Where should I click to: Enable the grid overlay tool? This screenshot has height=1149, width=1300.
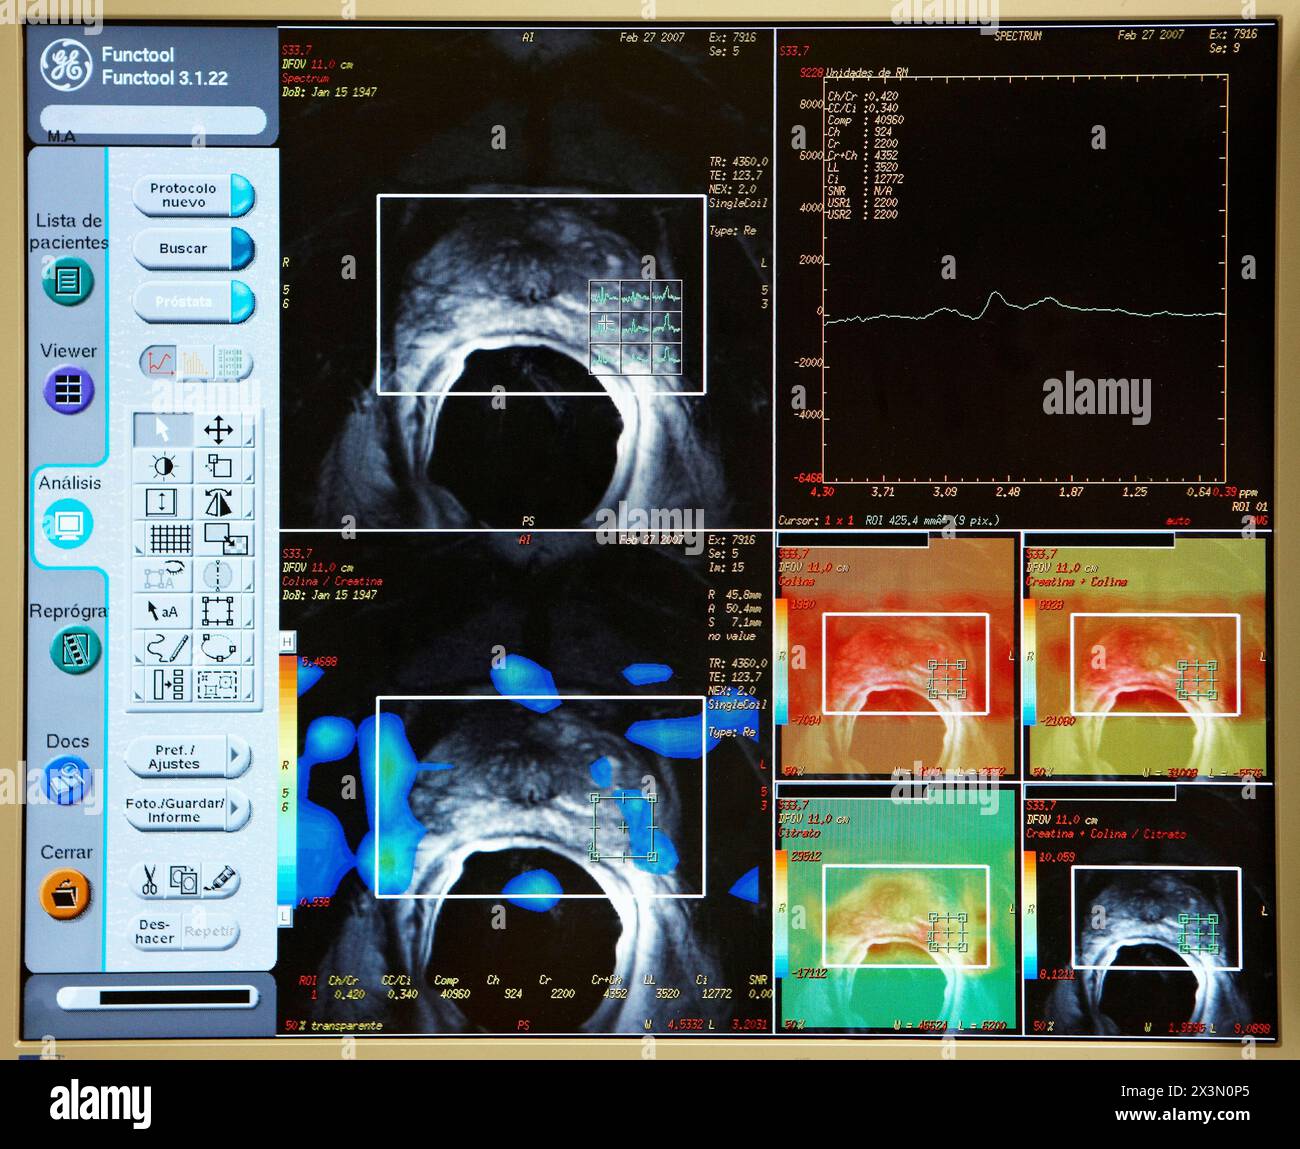point(168,539)
